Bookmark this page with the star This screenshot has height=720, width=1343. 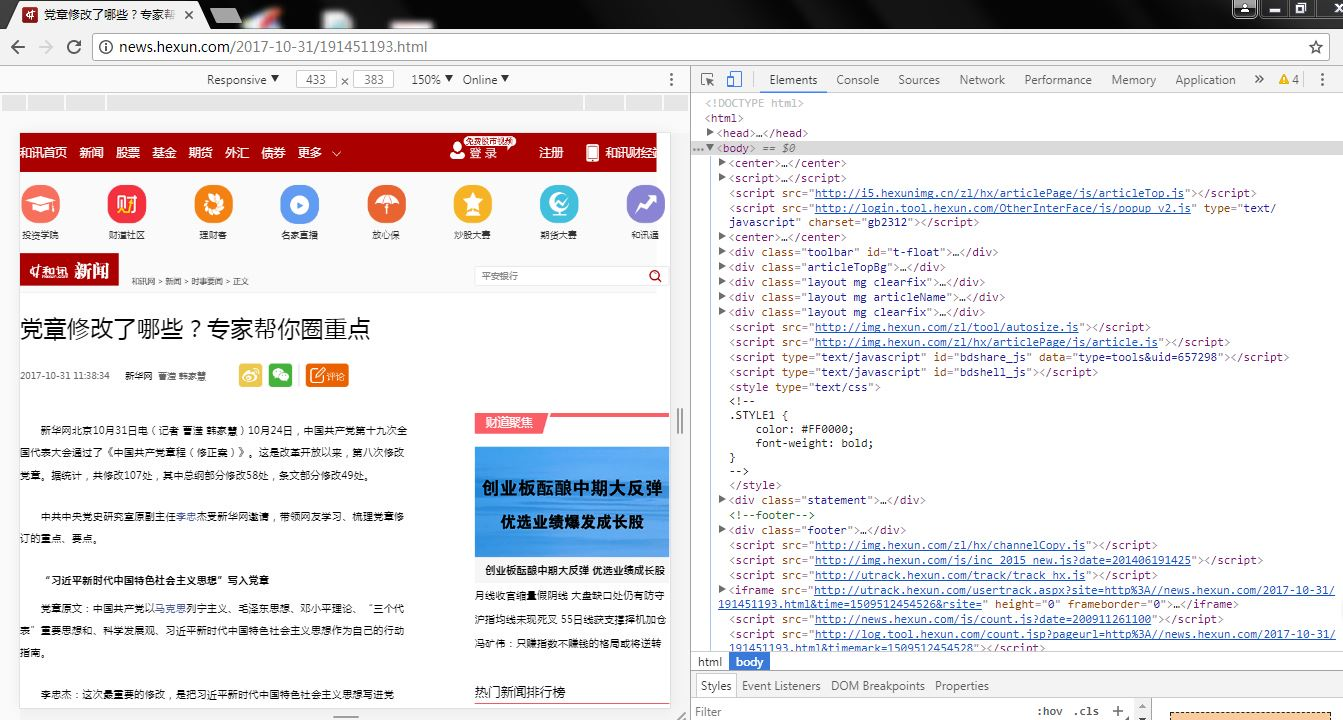[1316, 47]
